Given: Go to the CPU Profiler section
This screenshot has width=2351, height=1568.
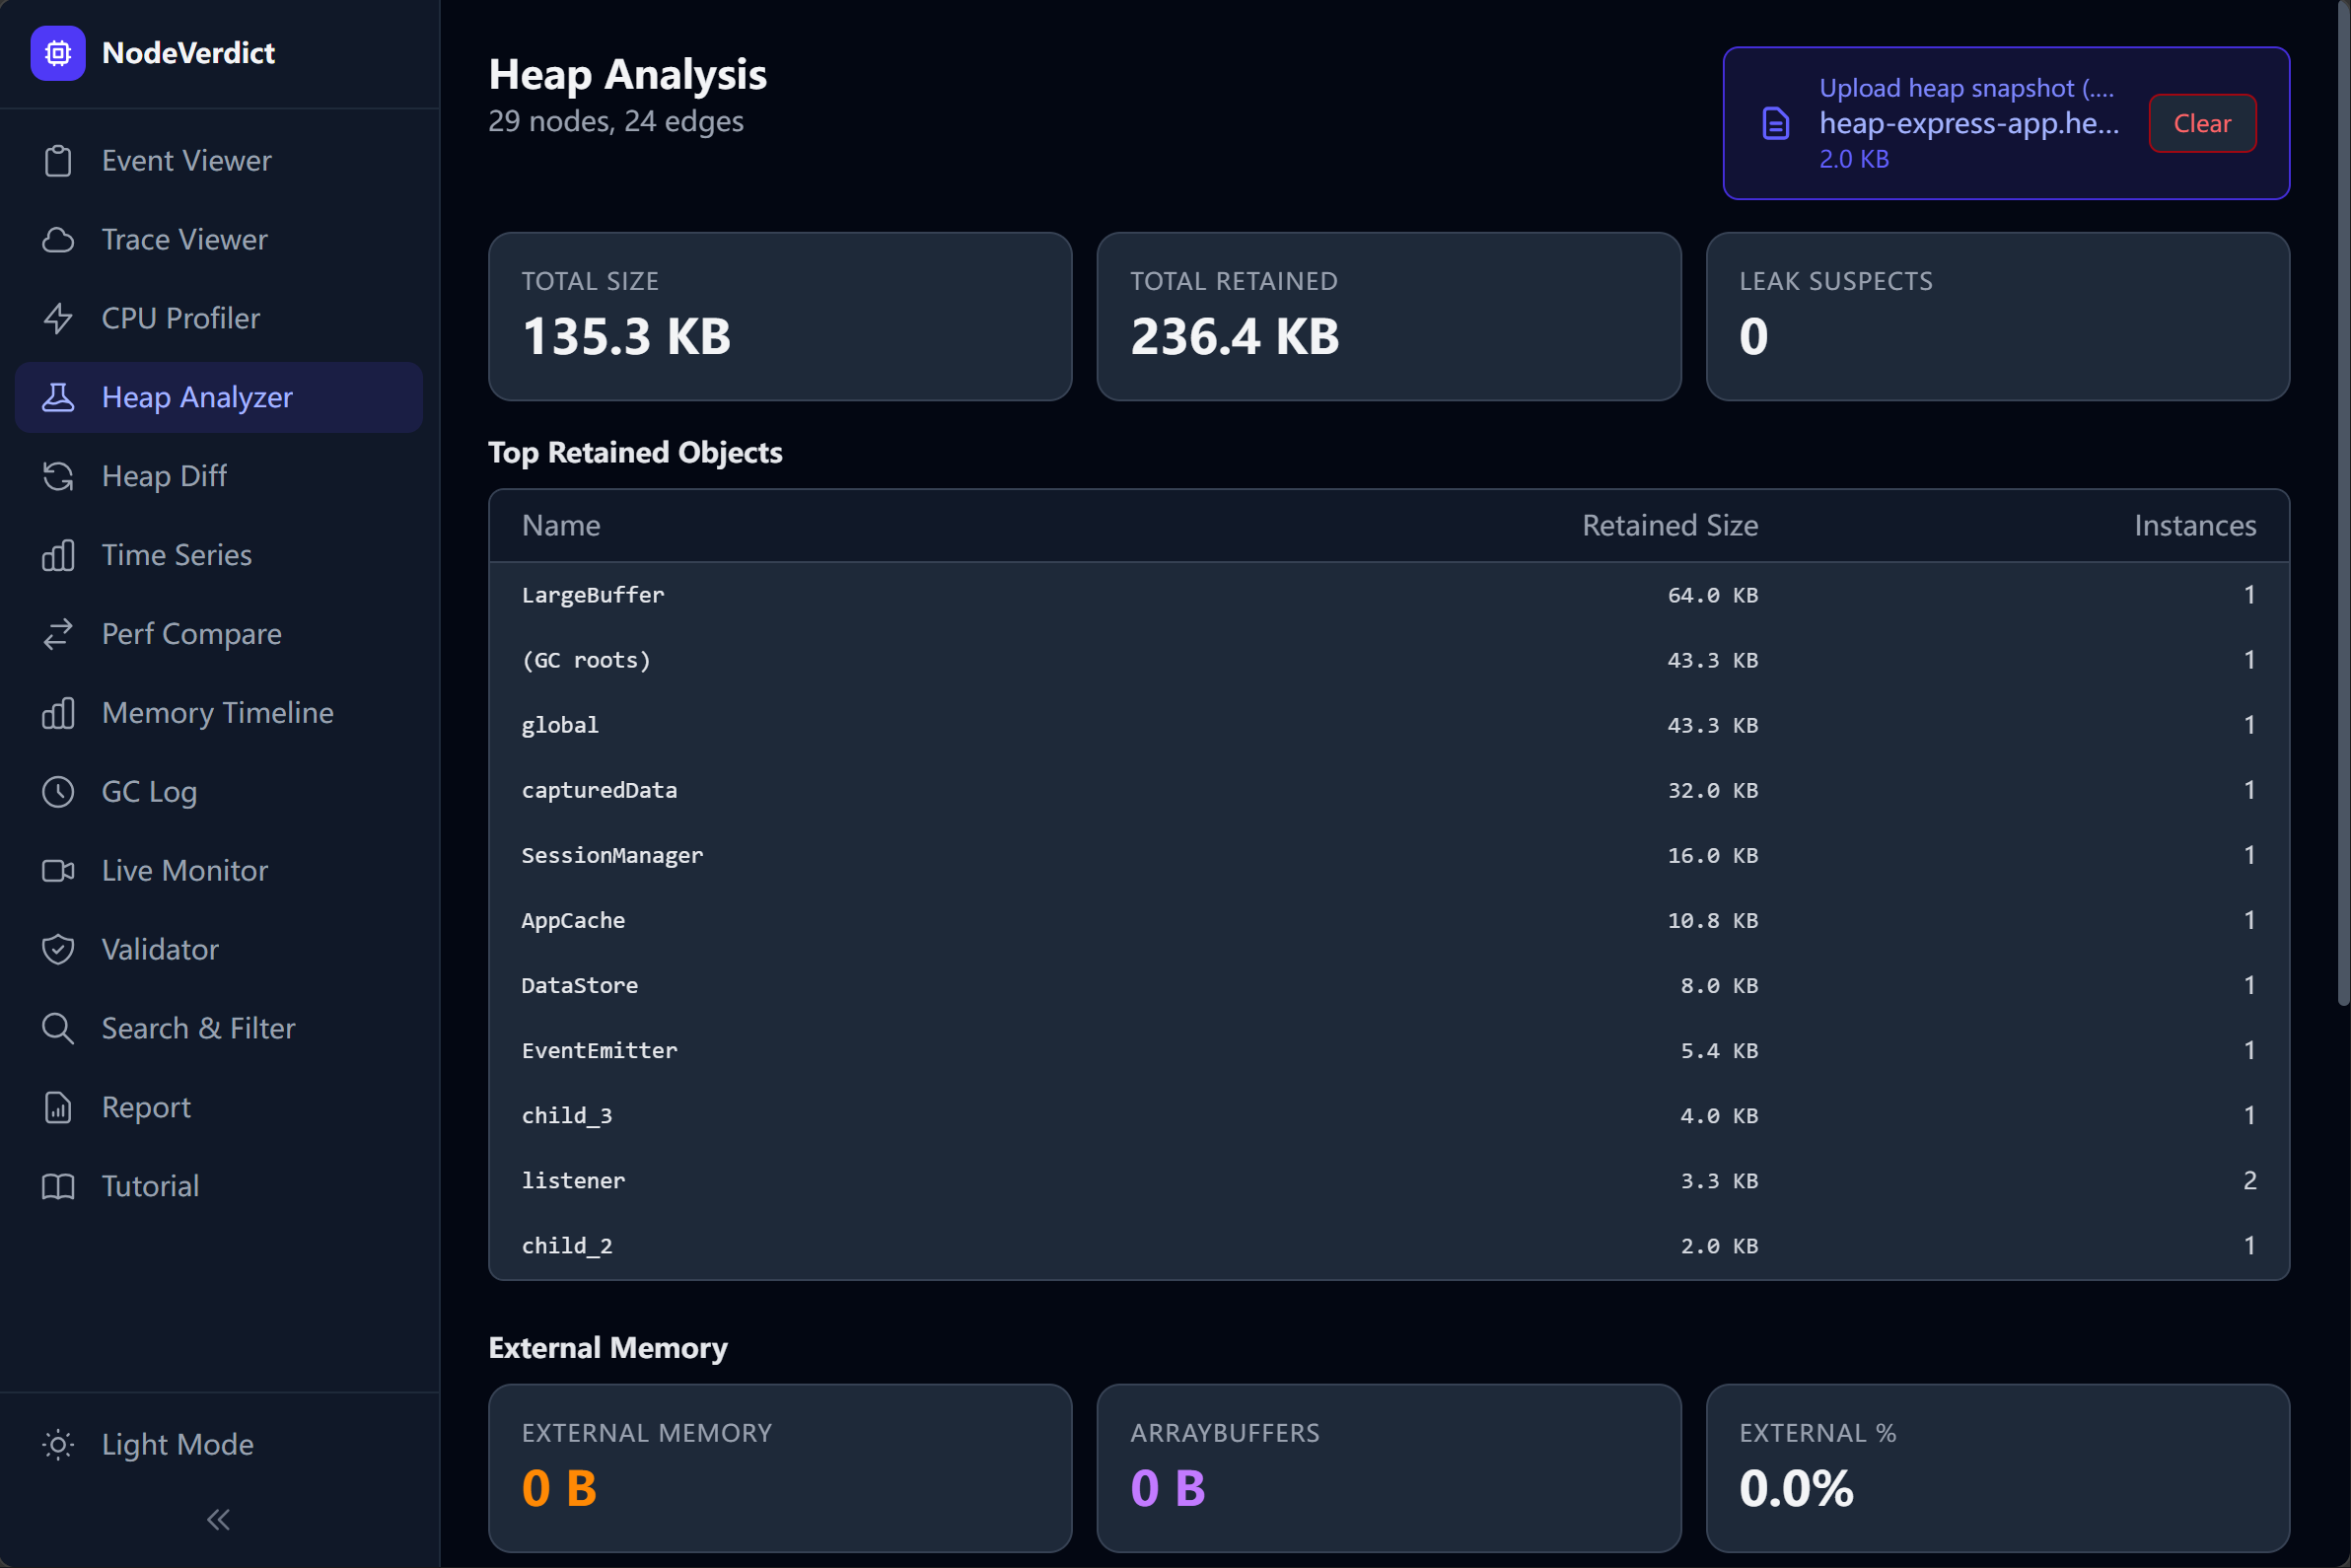Looking at the screenshot, I should 219,318.
